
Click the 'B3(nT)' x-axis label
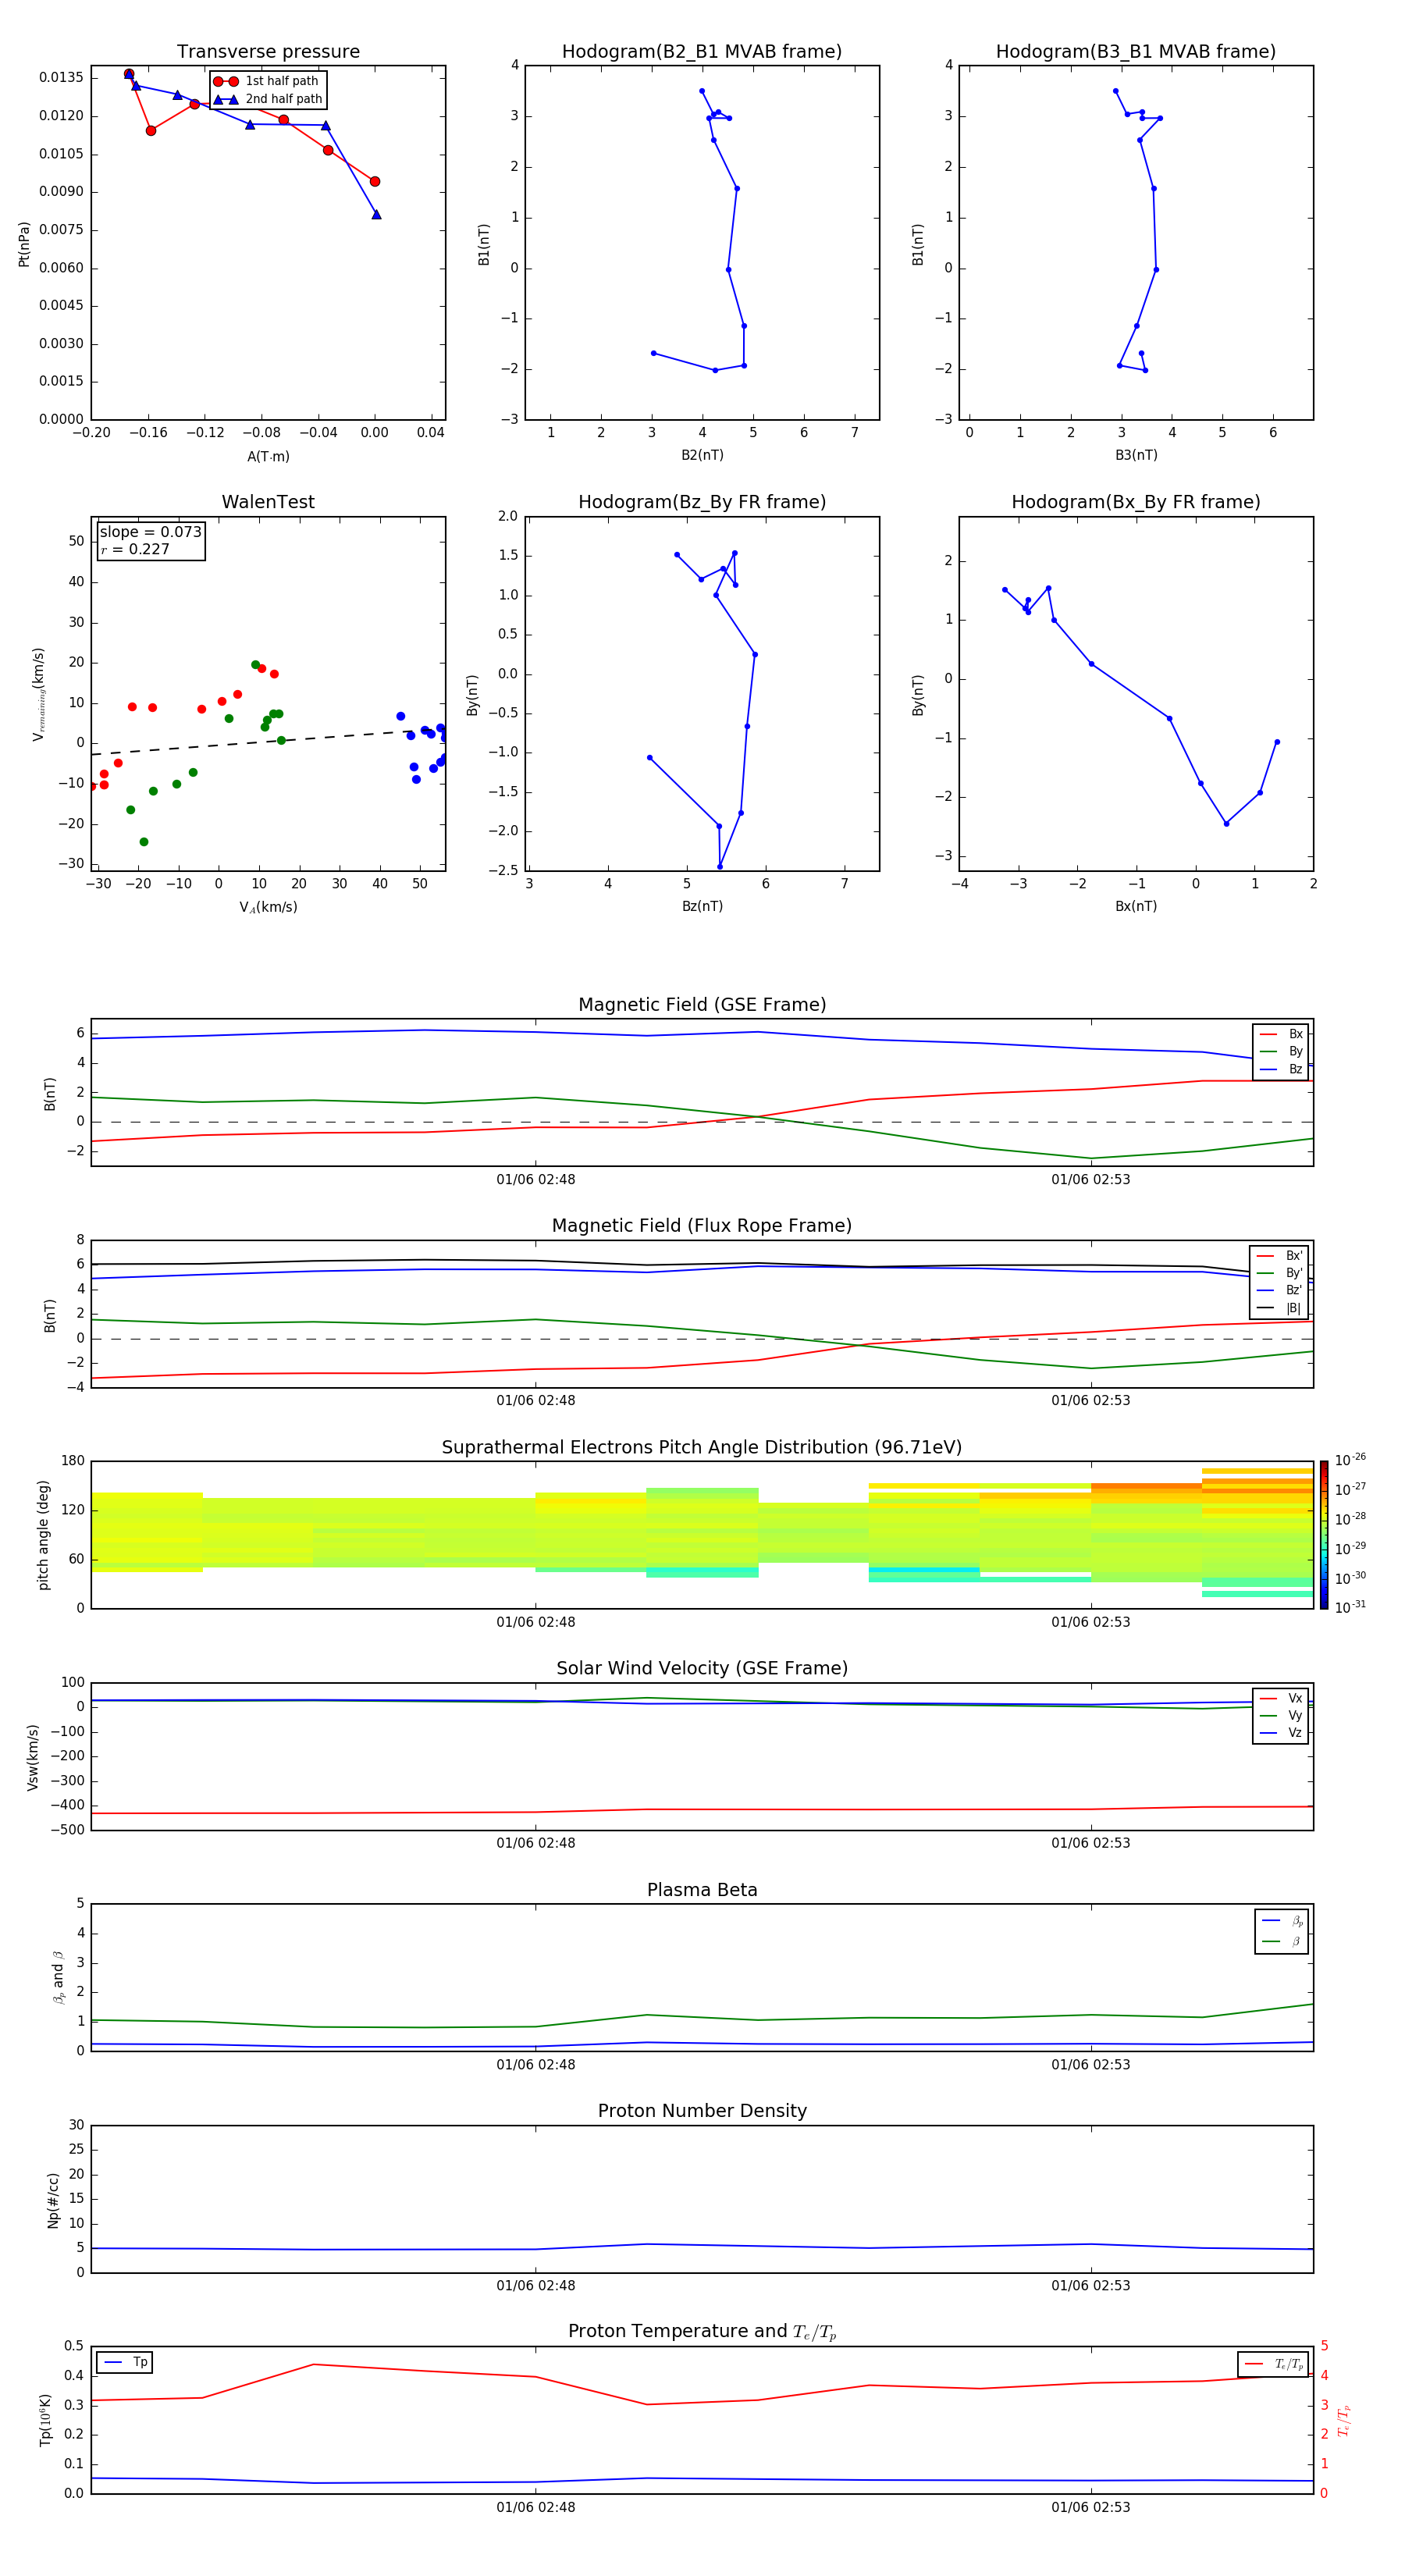pos(1136,455)
